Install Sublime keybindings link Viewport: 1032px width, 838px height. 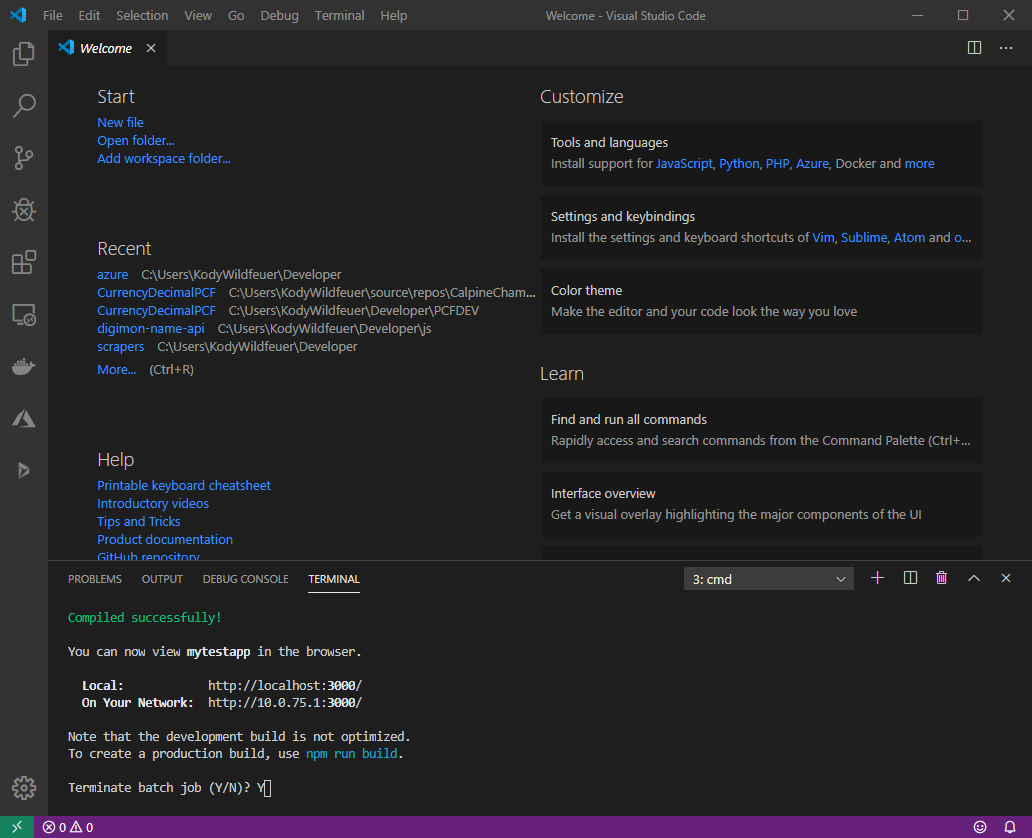[x=864, y=238]
